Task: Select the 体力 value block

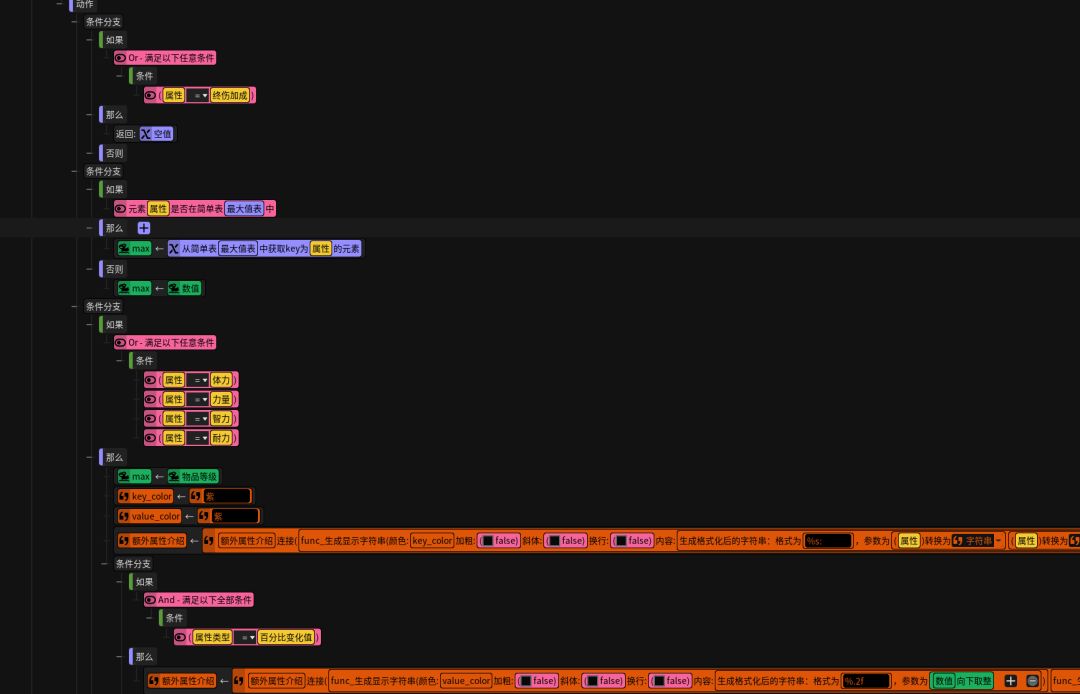Action: pyautogui.click(x=221, y=380)
